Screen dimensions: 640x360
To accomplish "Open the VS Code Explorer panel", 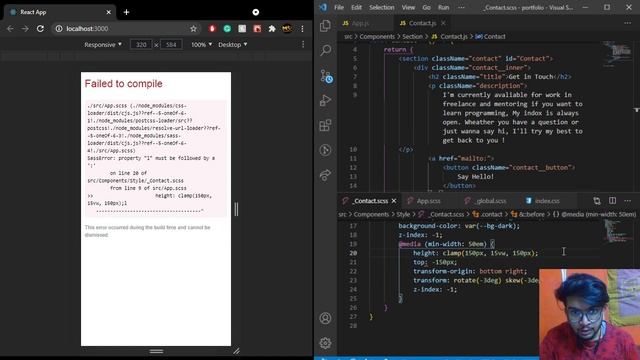I will pyautogui.click(x=325, y=25).
